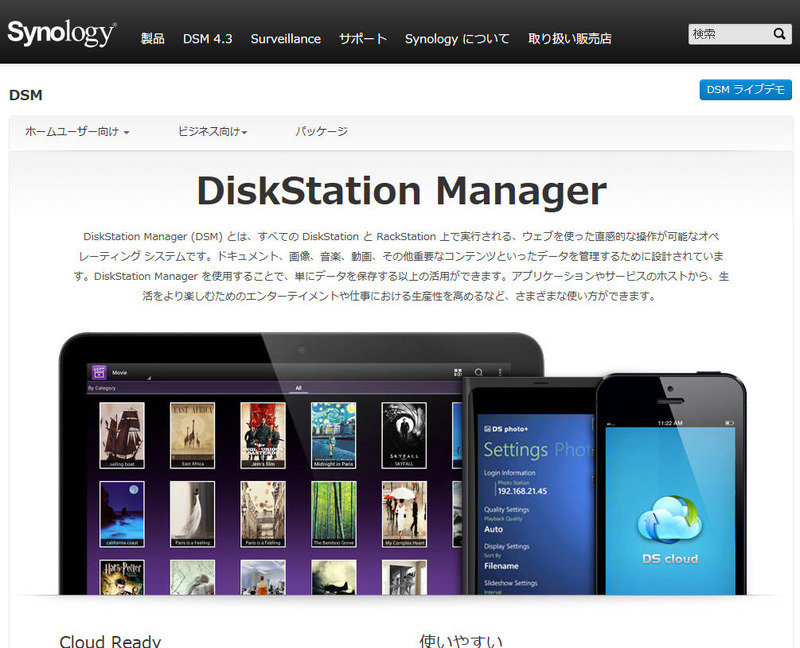800x648 pixels.
Task: Open the 製品 menu in top navigation
Action: 152,39
